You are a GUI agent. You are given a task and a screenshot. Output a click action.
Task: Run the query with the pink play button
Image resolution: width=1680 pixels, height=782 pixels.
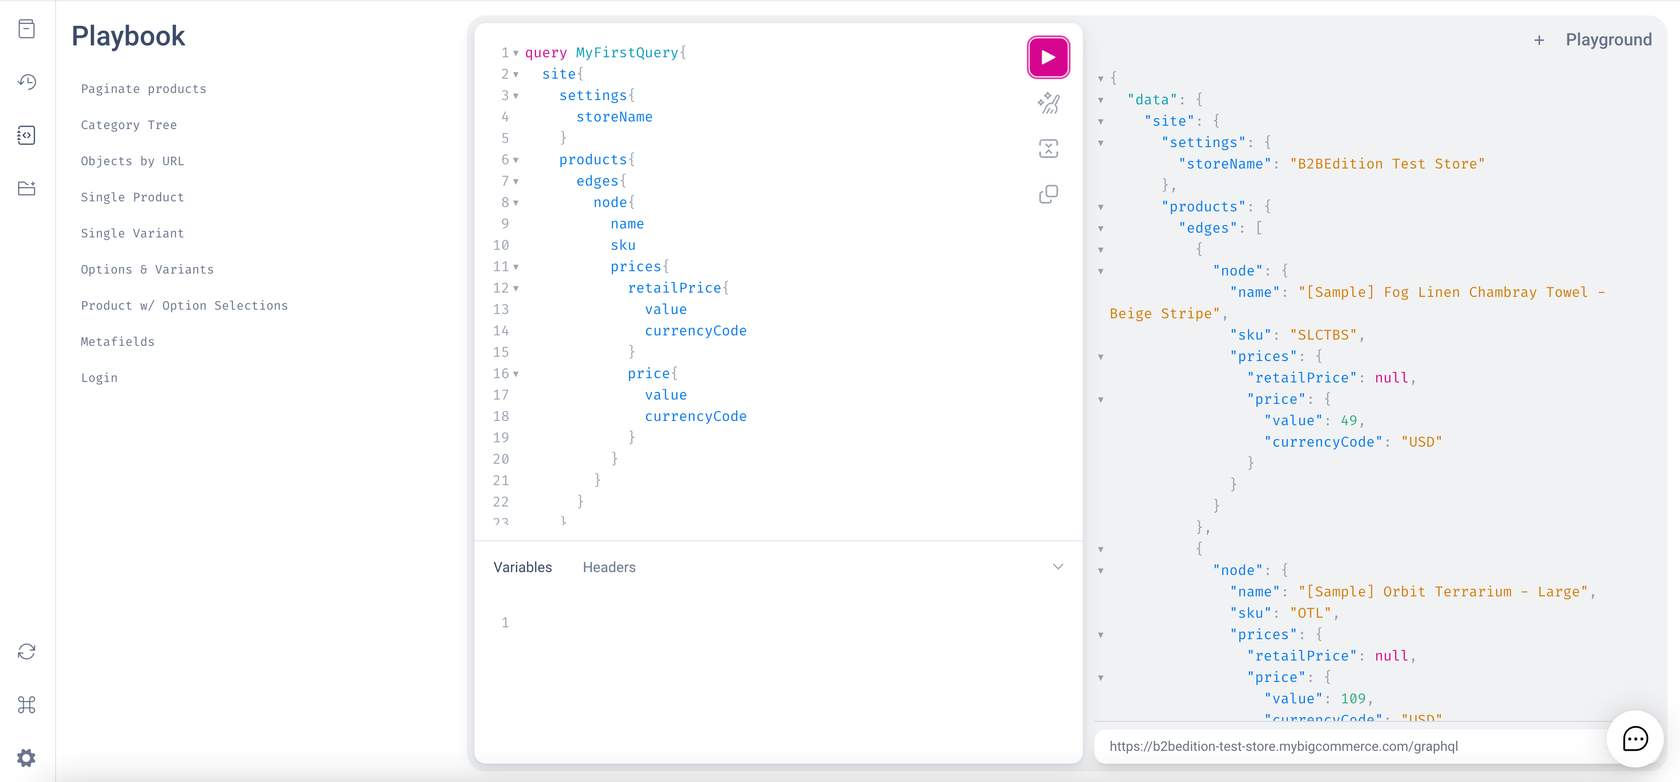pos(1048,57)
